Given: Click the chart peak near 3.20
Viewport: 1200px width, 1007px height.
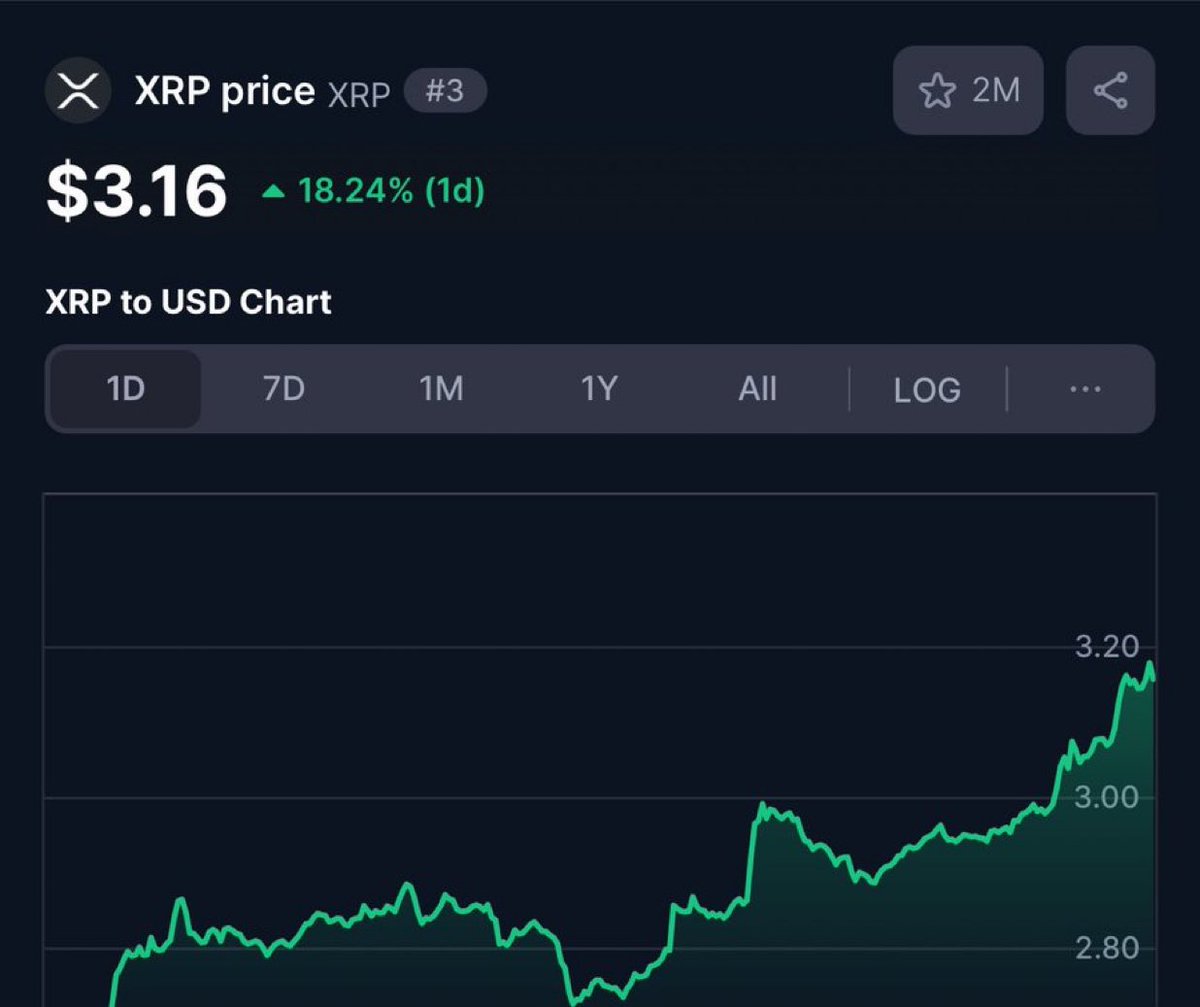Looking at the screenshot, I should [1150, 663].
